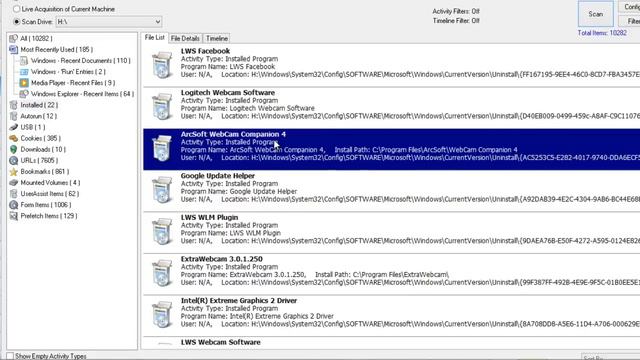Select 'Windows - 'Run' Entries ( 2 )'

[68, 71]
